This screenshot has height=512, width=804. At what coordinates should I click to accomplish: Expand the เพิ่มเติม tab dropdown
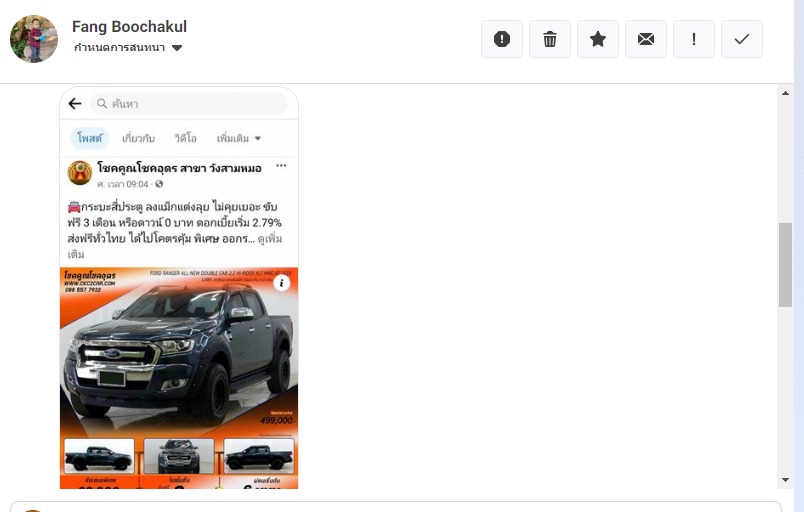point(238,138)
